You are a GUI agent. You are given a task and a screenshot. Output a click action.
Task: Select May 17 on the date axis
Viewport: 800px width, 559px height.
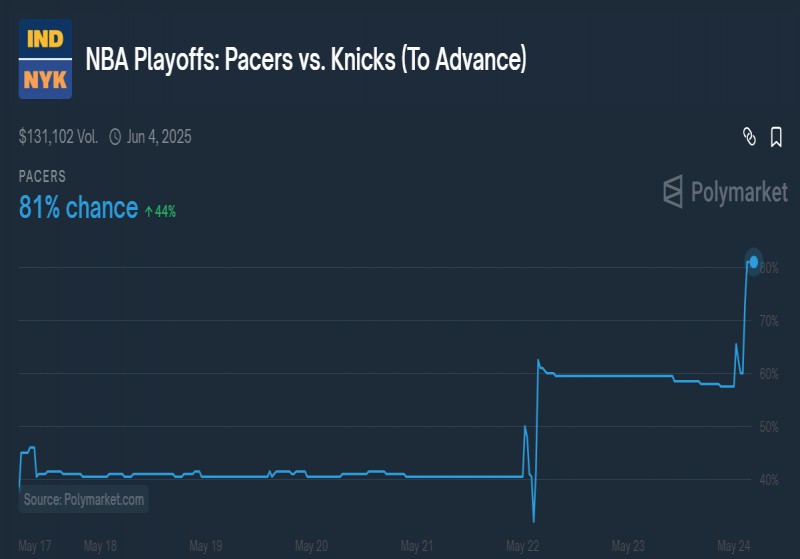point(35,546)
